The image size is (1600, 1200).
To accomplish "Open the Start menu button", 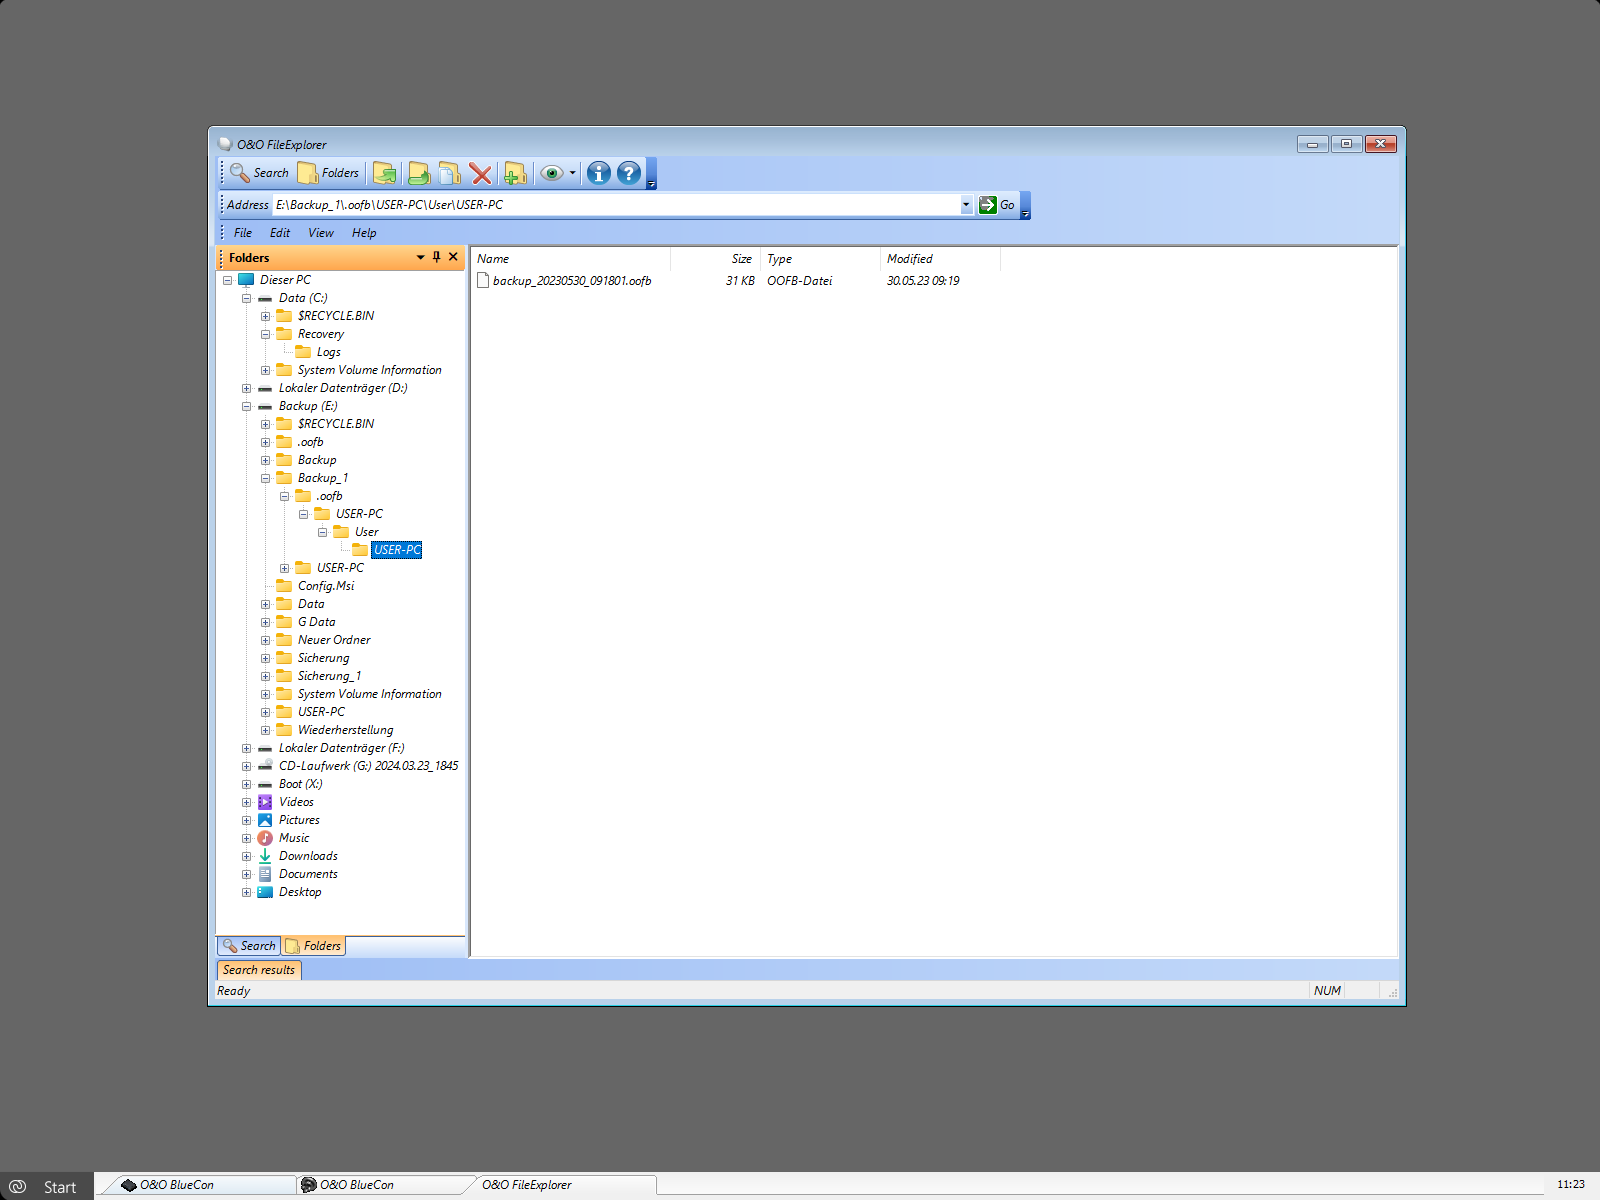I will [46, 1187].
